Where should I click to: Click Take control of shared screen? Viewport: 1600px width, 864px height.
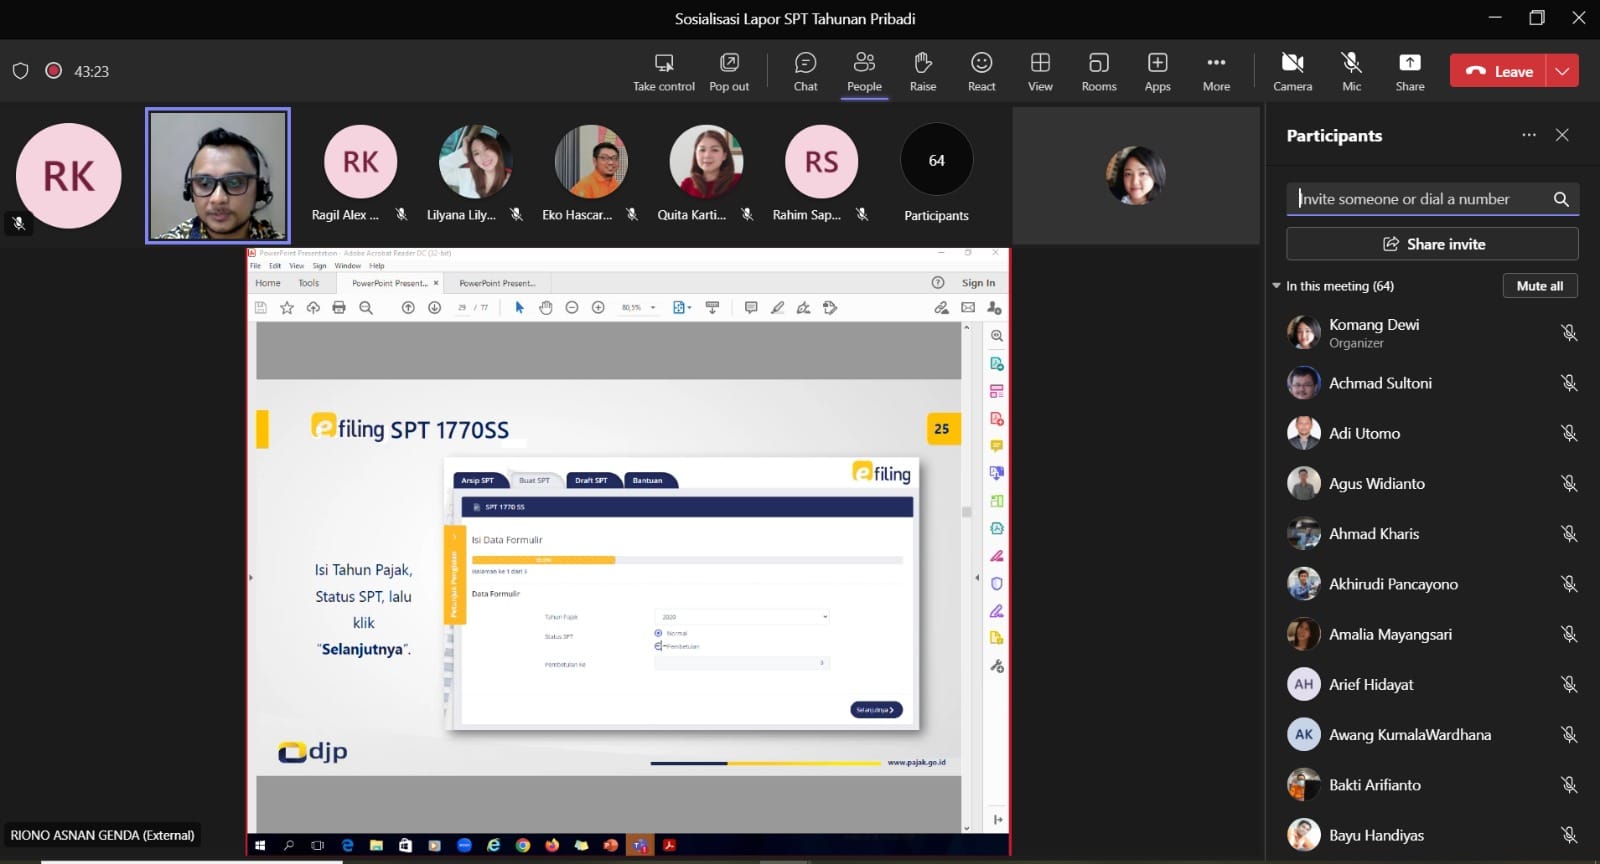(663, 72)
